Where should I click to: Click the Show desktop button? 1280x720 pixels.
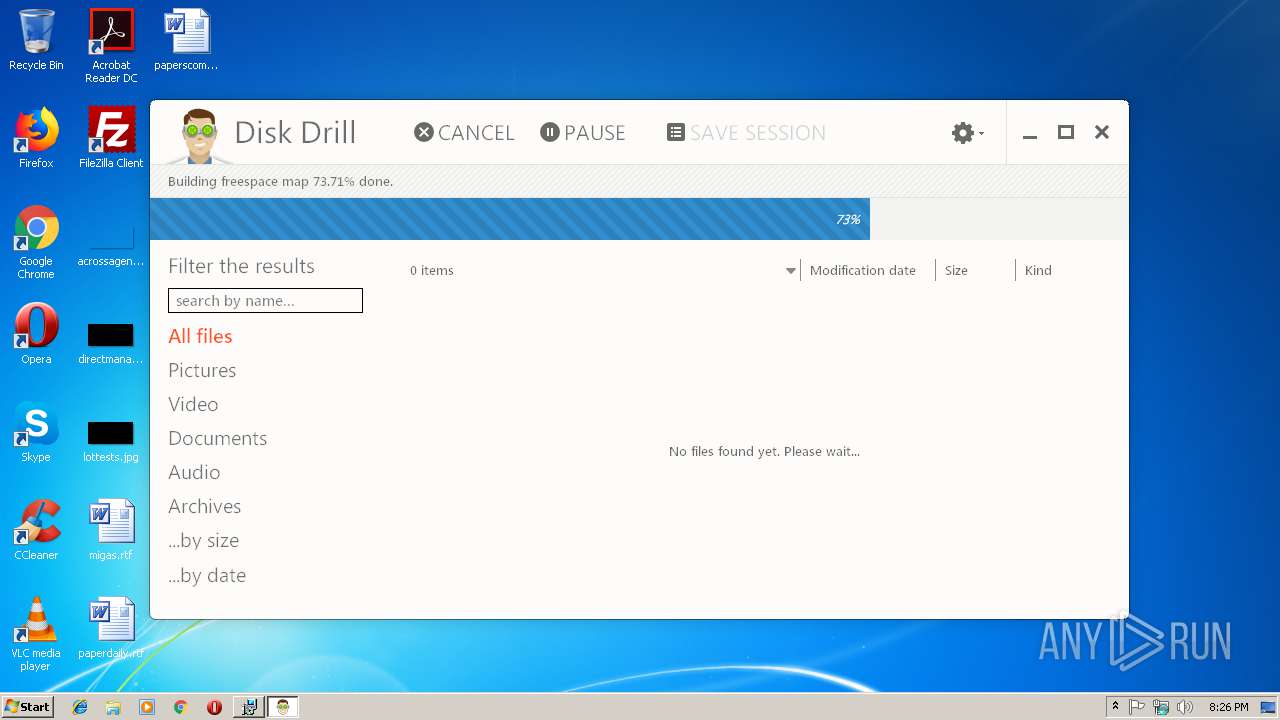[1270, 707]
